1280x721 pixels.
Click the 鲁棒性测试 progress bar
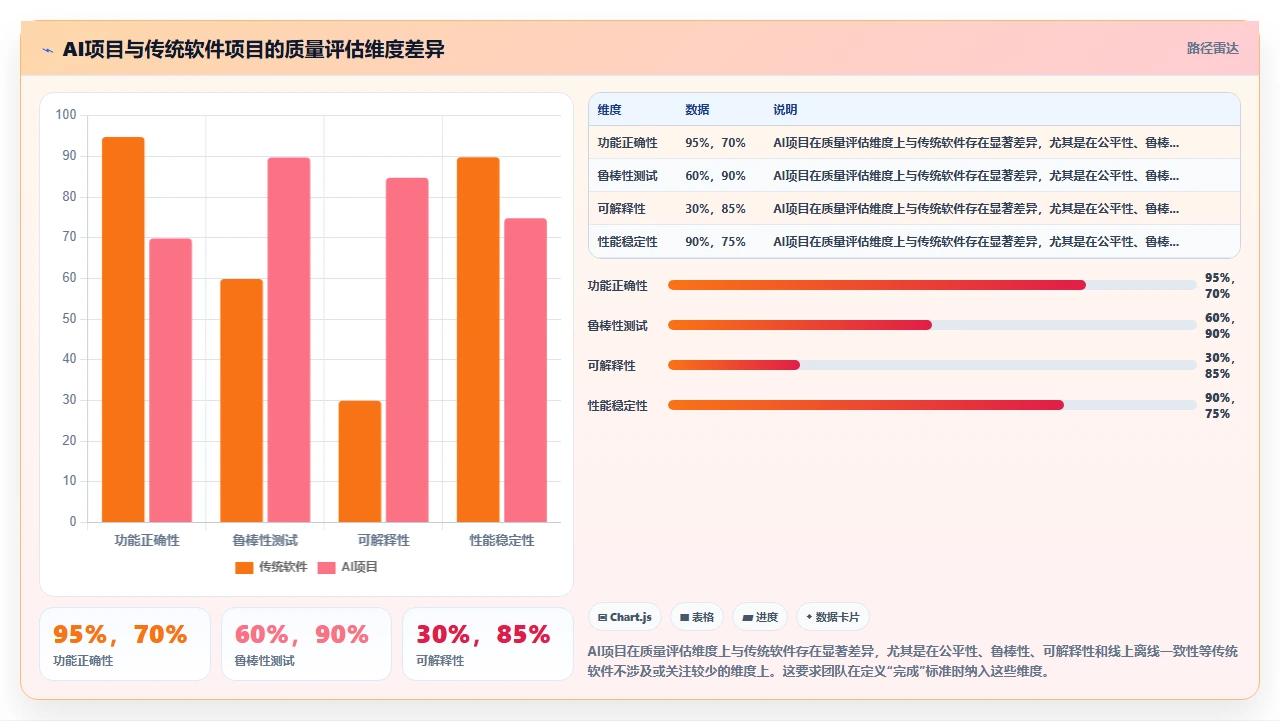coord(932,325)
